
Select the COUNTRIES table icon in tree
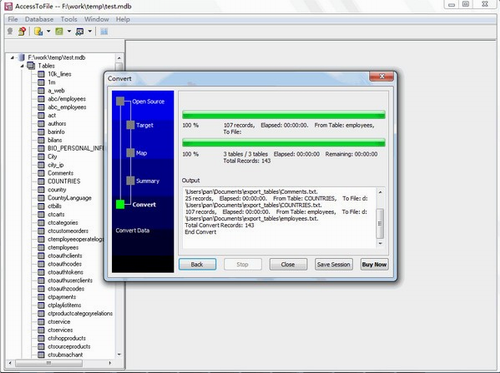(41, 181)
